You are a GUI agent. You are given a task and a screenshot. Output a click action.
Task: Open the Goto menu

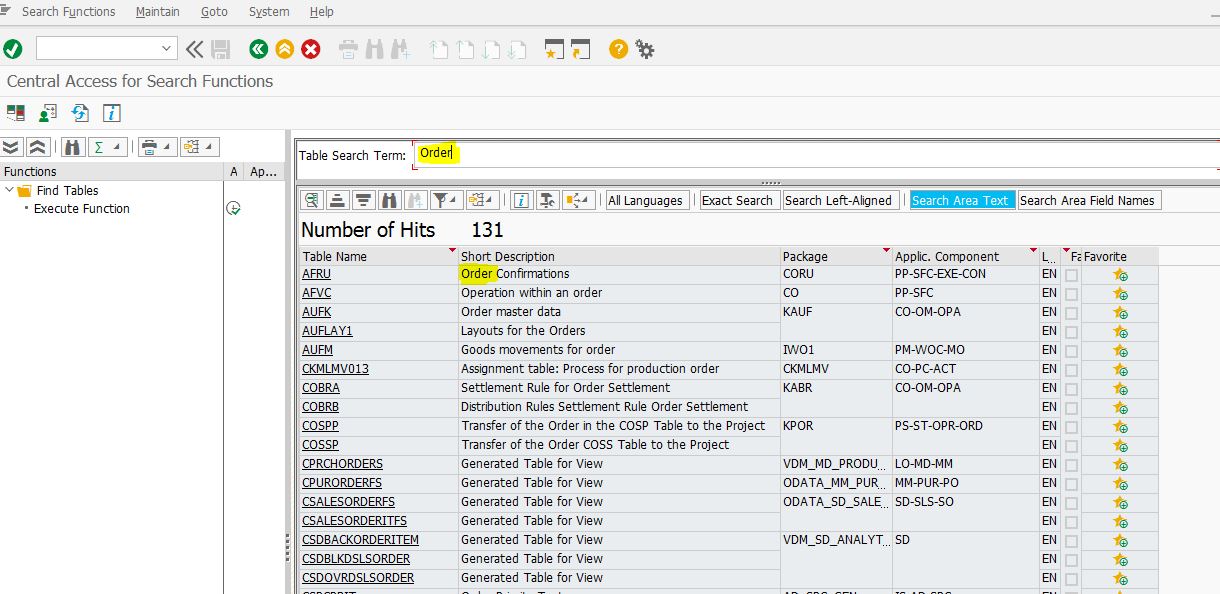214,12
